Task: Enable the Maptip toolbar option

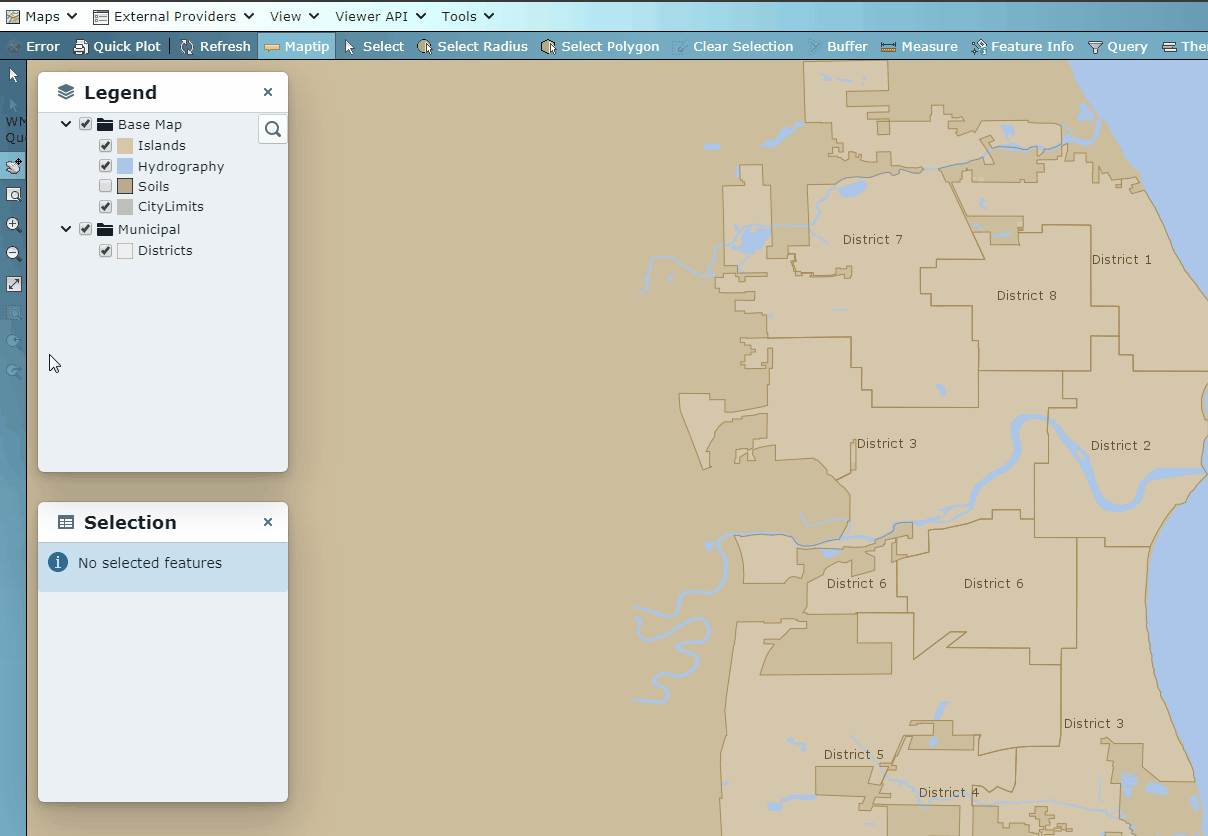Action: pyautogui.click(x=296, y=46)
